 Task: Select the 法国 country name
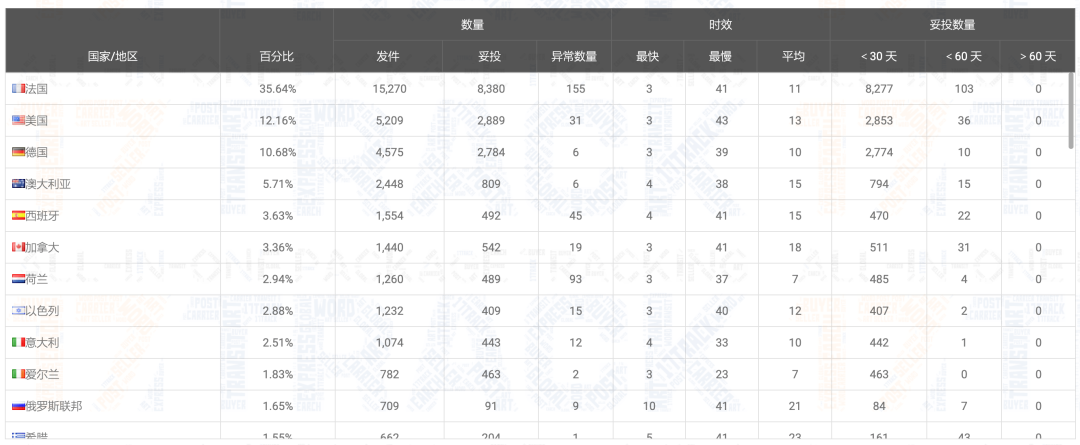[37, 88]
